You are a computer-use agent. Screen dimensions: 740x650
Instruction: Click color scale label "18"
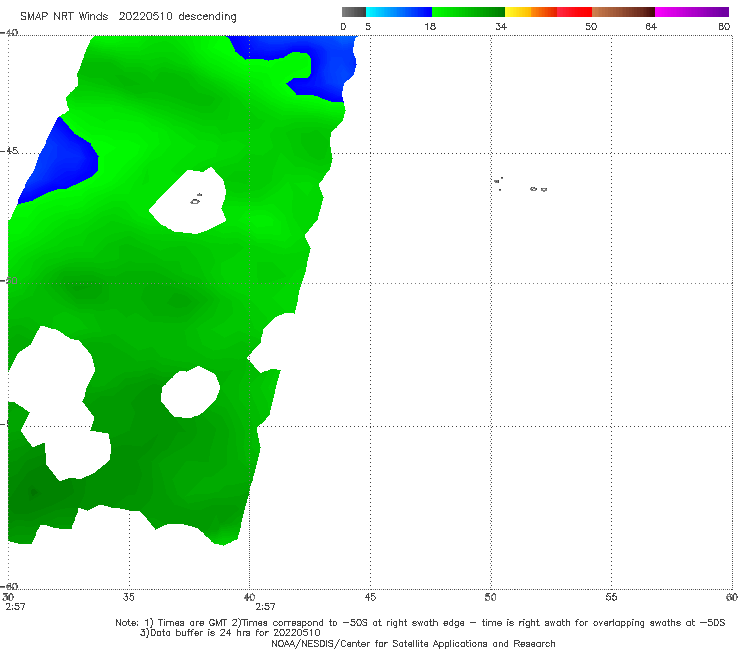tap(430, 26)
